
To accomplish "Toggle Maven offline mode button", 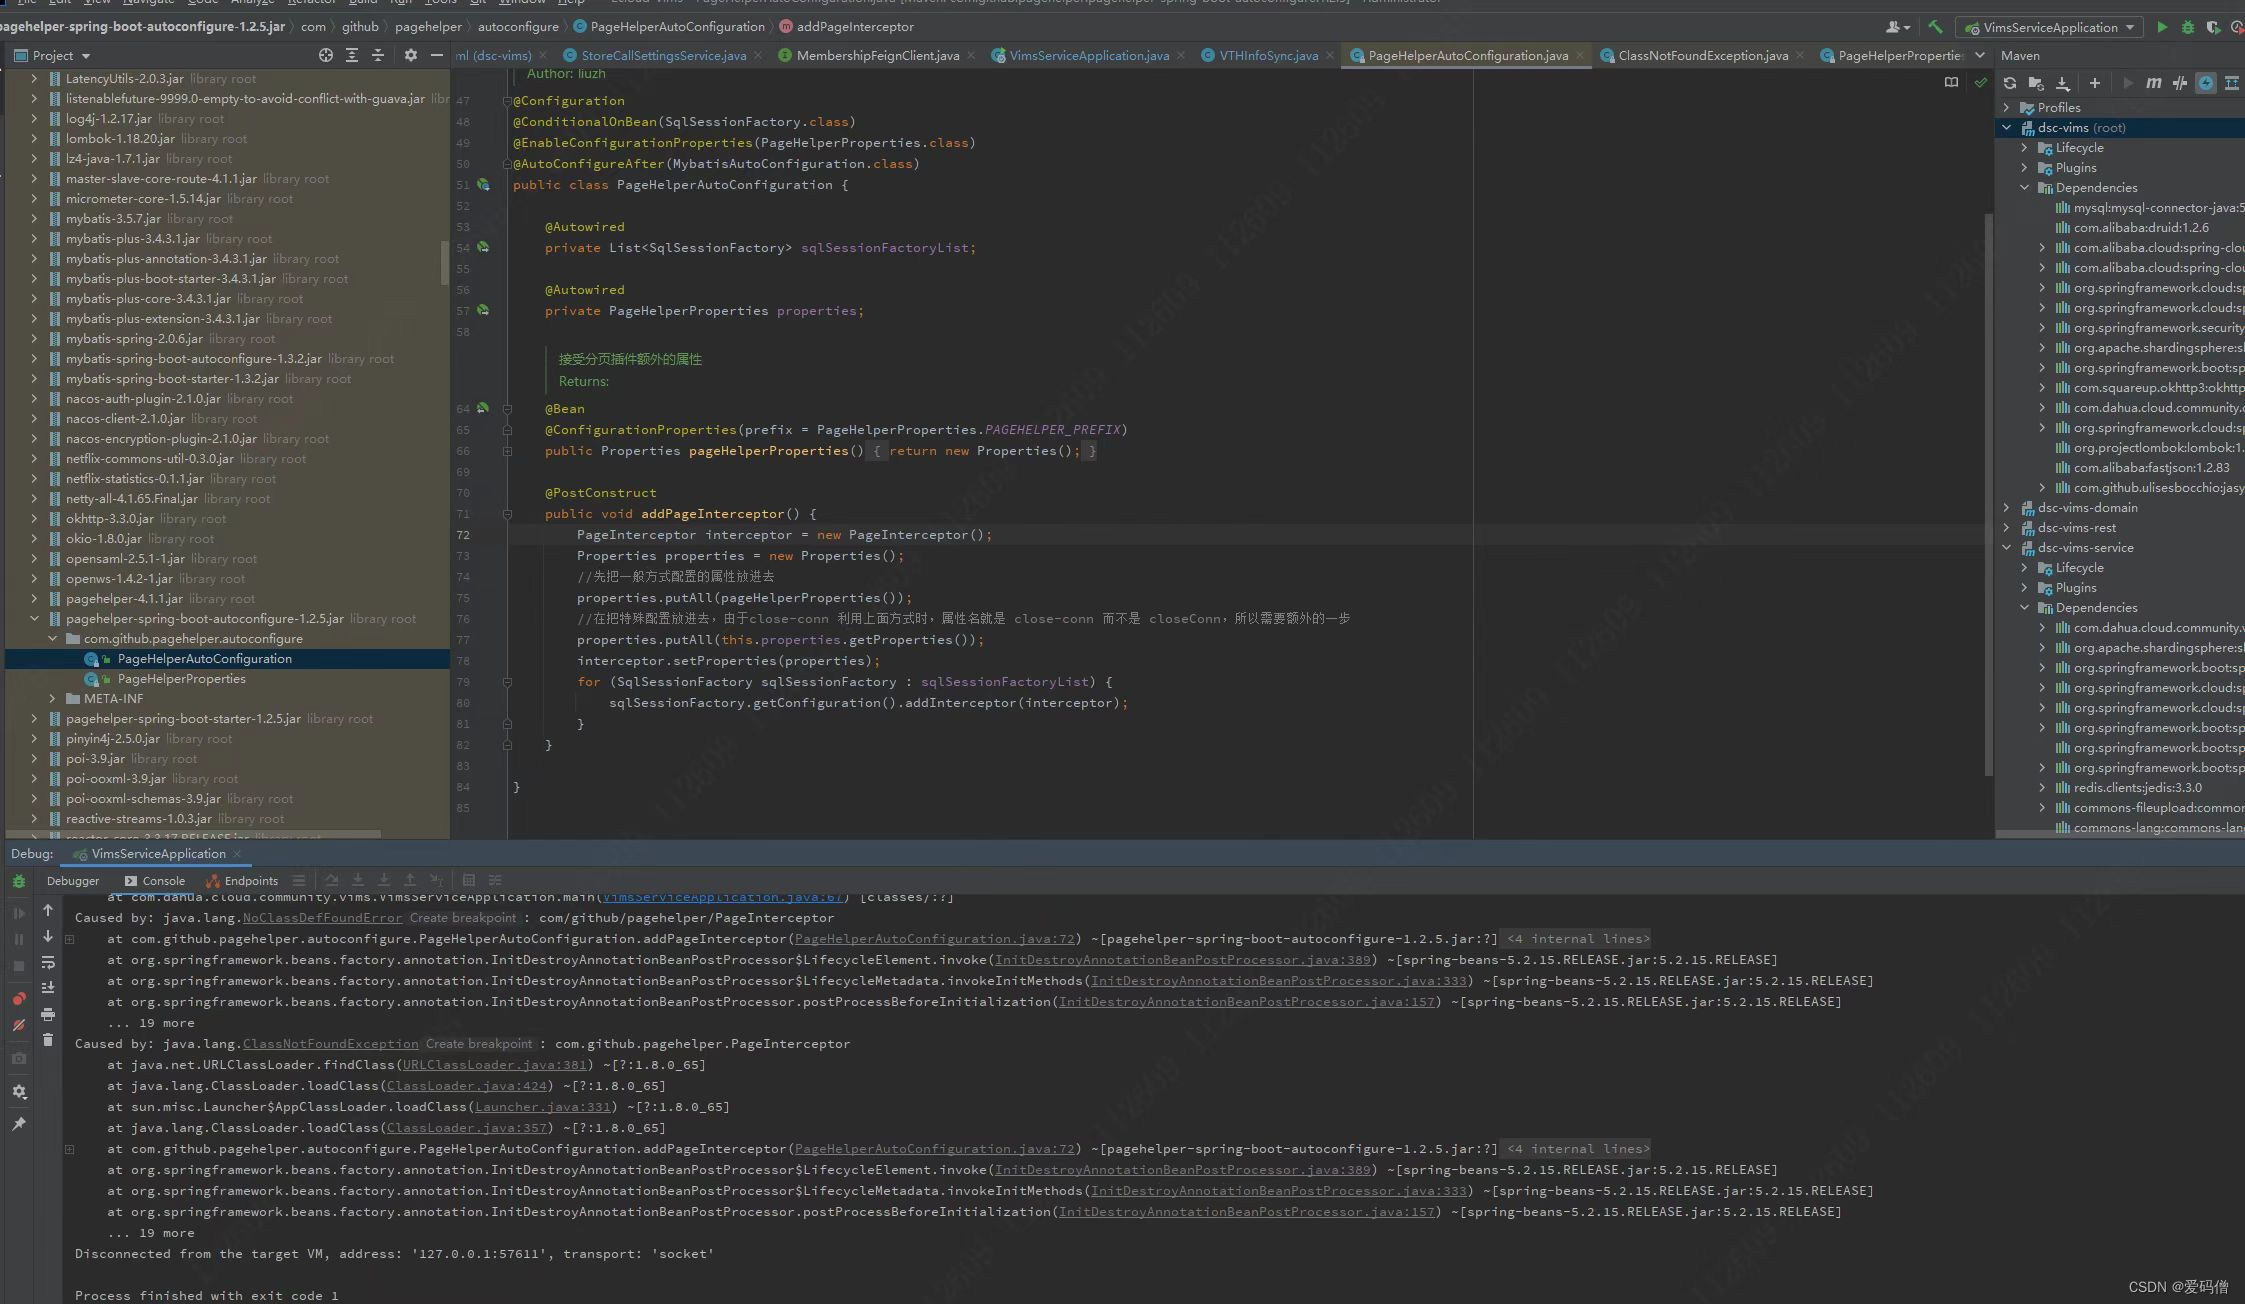I will 2180,83.
